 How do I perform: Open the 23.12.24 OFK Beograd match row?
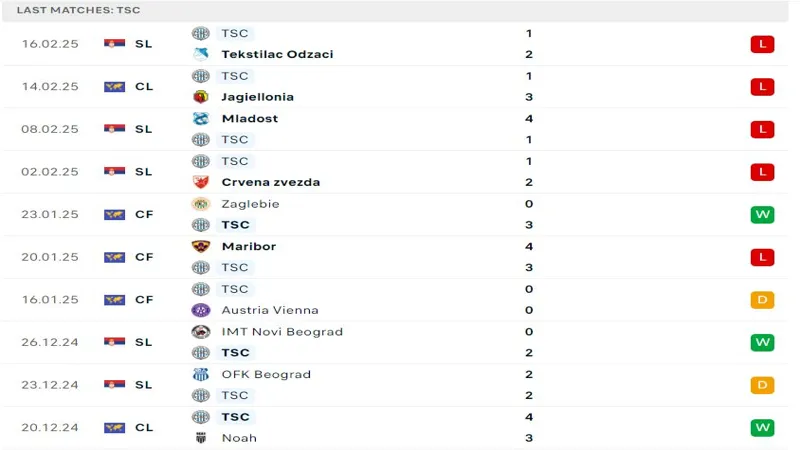click(x=395, y=385)
